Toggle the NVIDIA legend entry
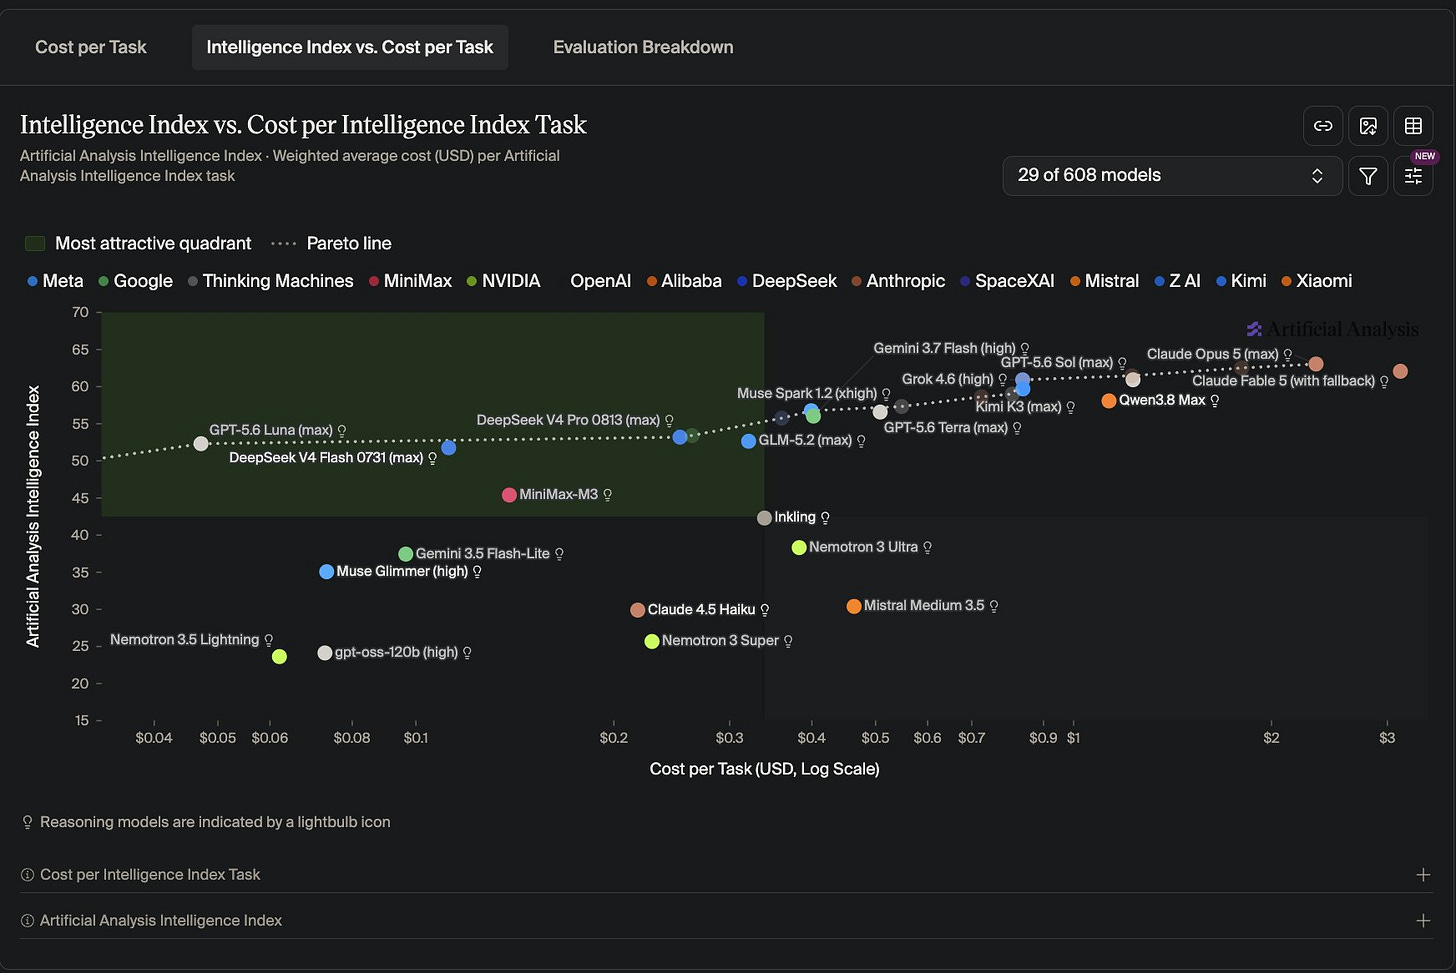 [x=503, y=281]
